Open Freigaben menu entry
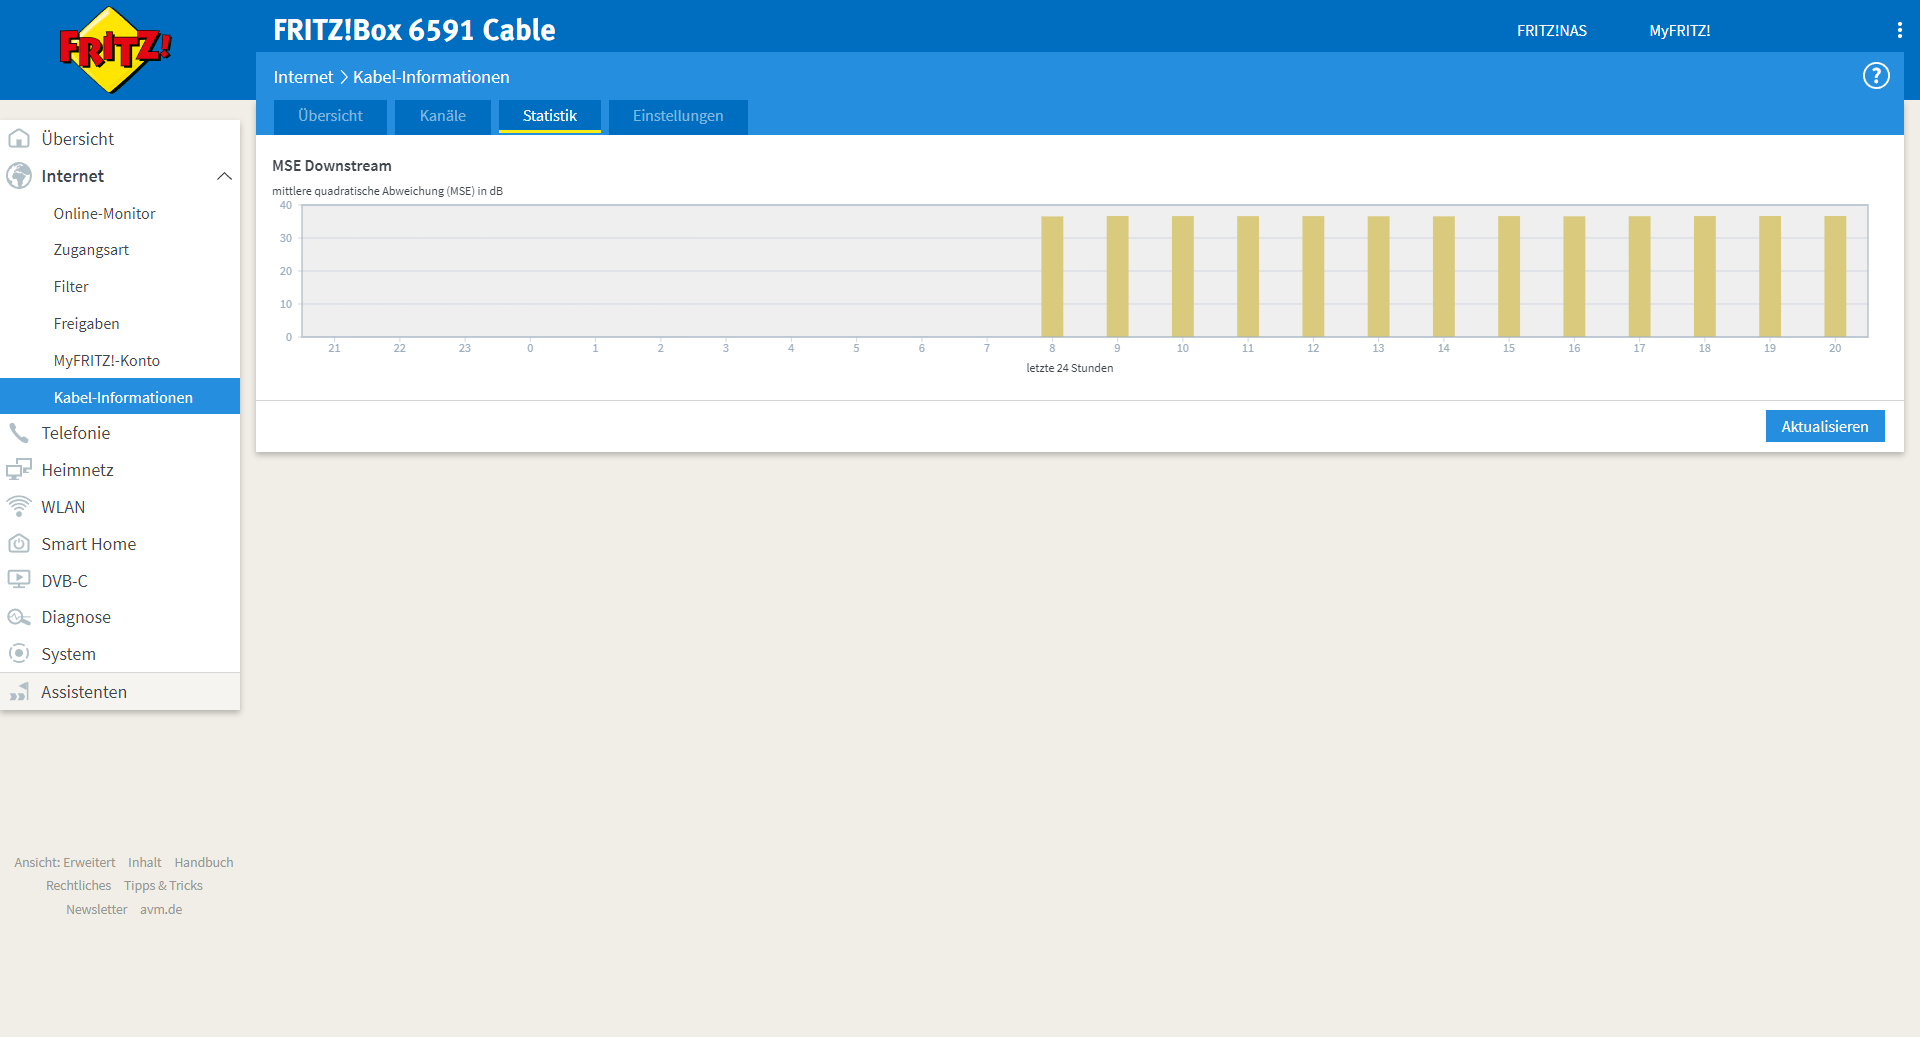This screenshot has width=1920, height=1037. pos(87,324)
